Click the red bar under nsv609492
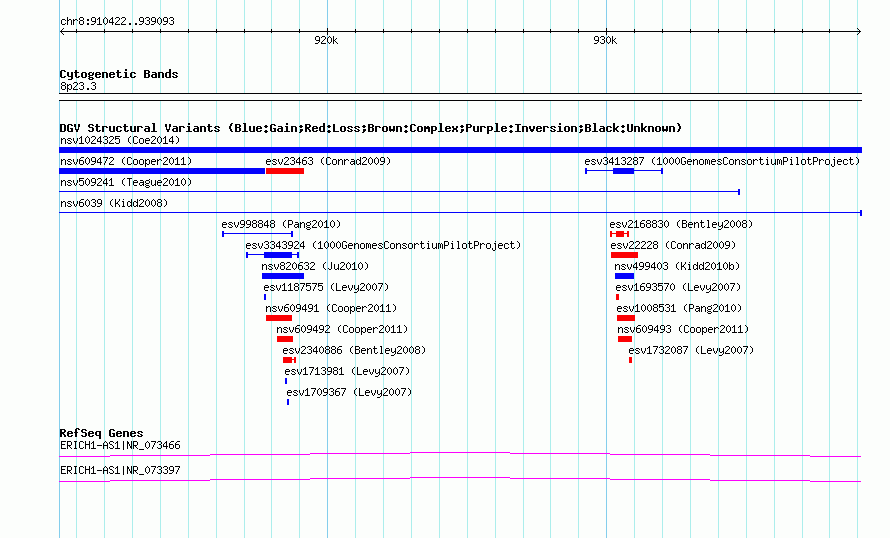Viewport: 890px width, 538px height. [285, 339]
